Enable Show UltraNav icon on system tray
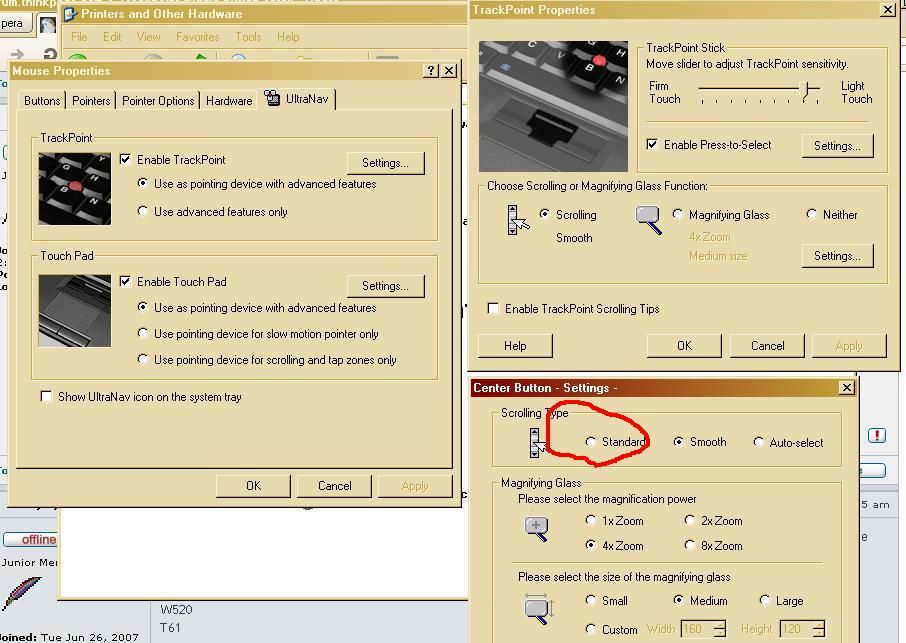906x643 pixels. 46,397
